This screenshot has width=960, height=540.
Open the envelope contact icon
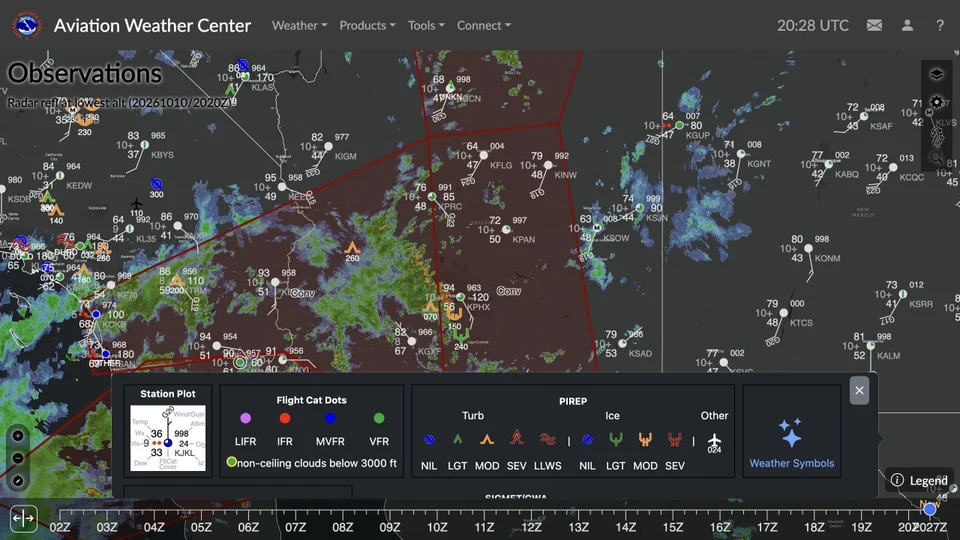[874, 25]
